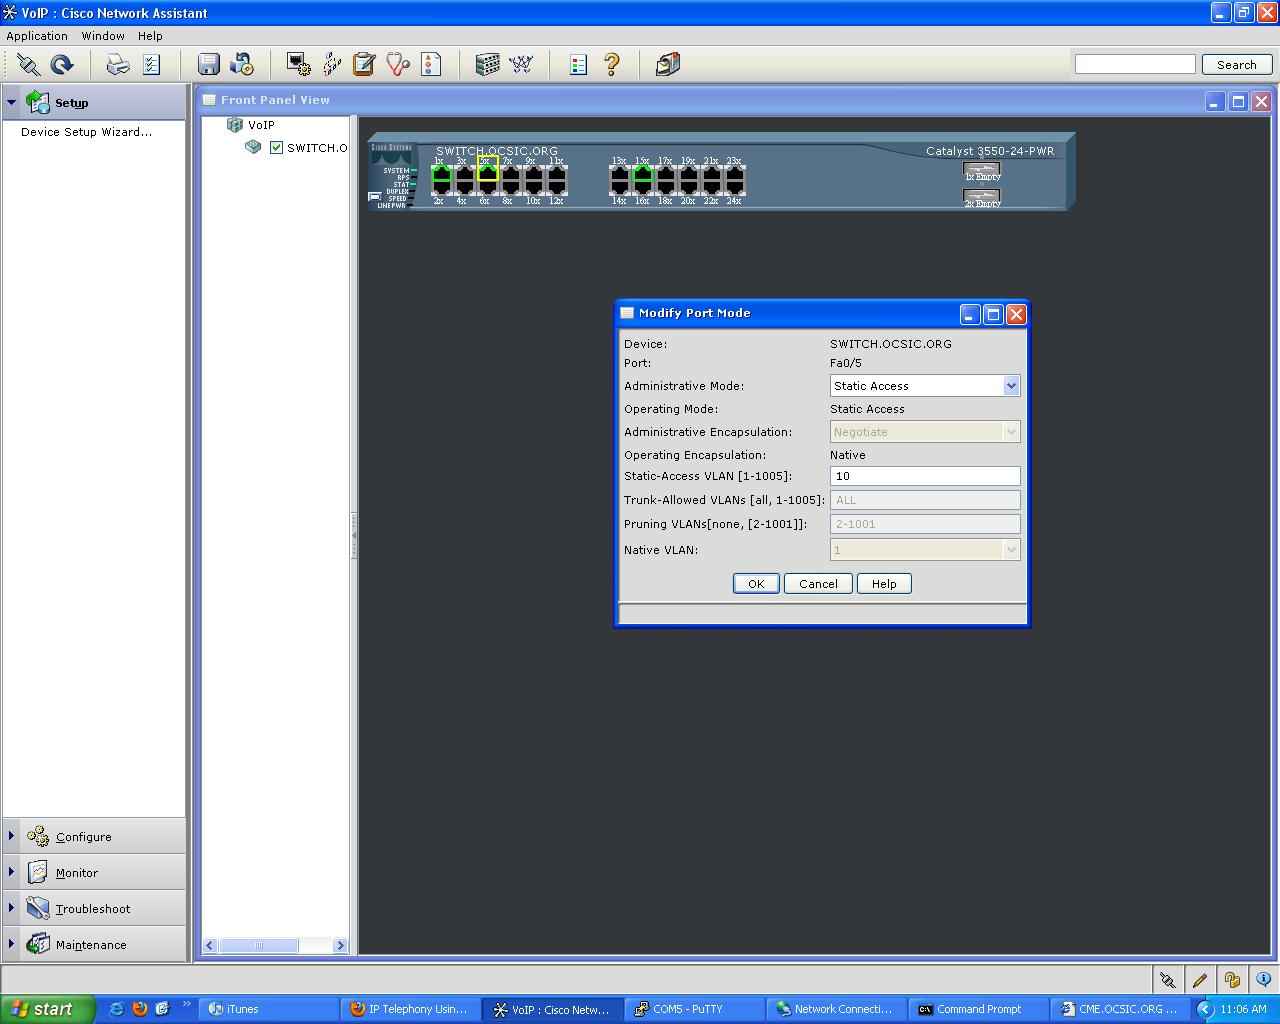Screen dimensions: 1280x1024
Task: Open the Topology view icon
Action: click(x=521, y=65)
